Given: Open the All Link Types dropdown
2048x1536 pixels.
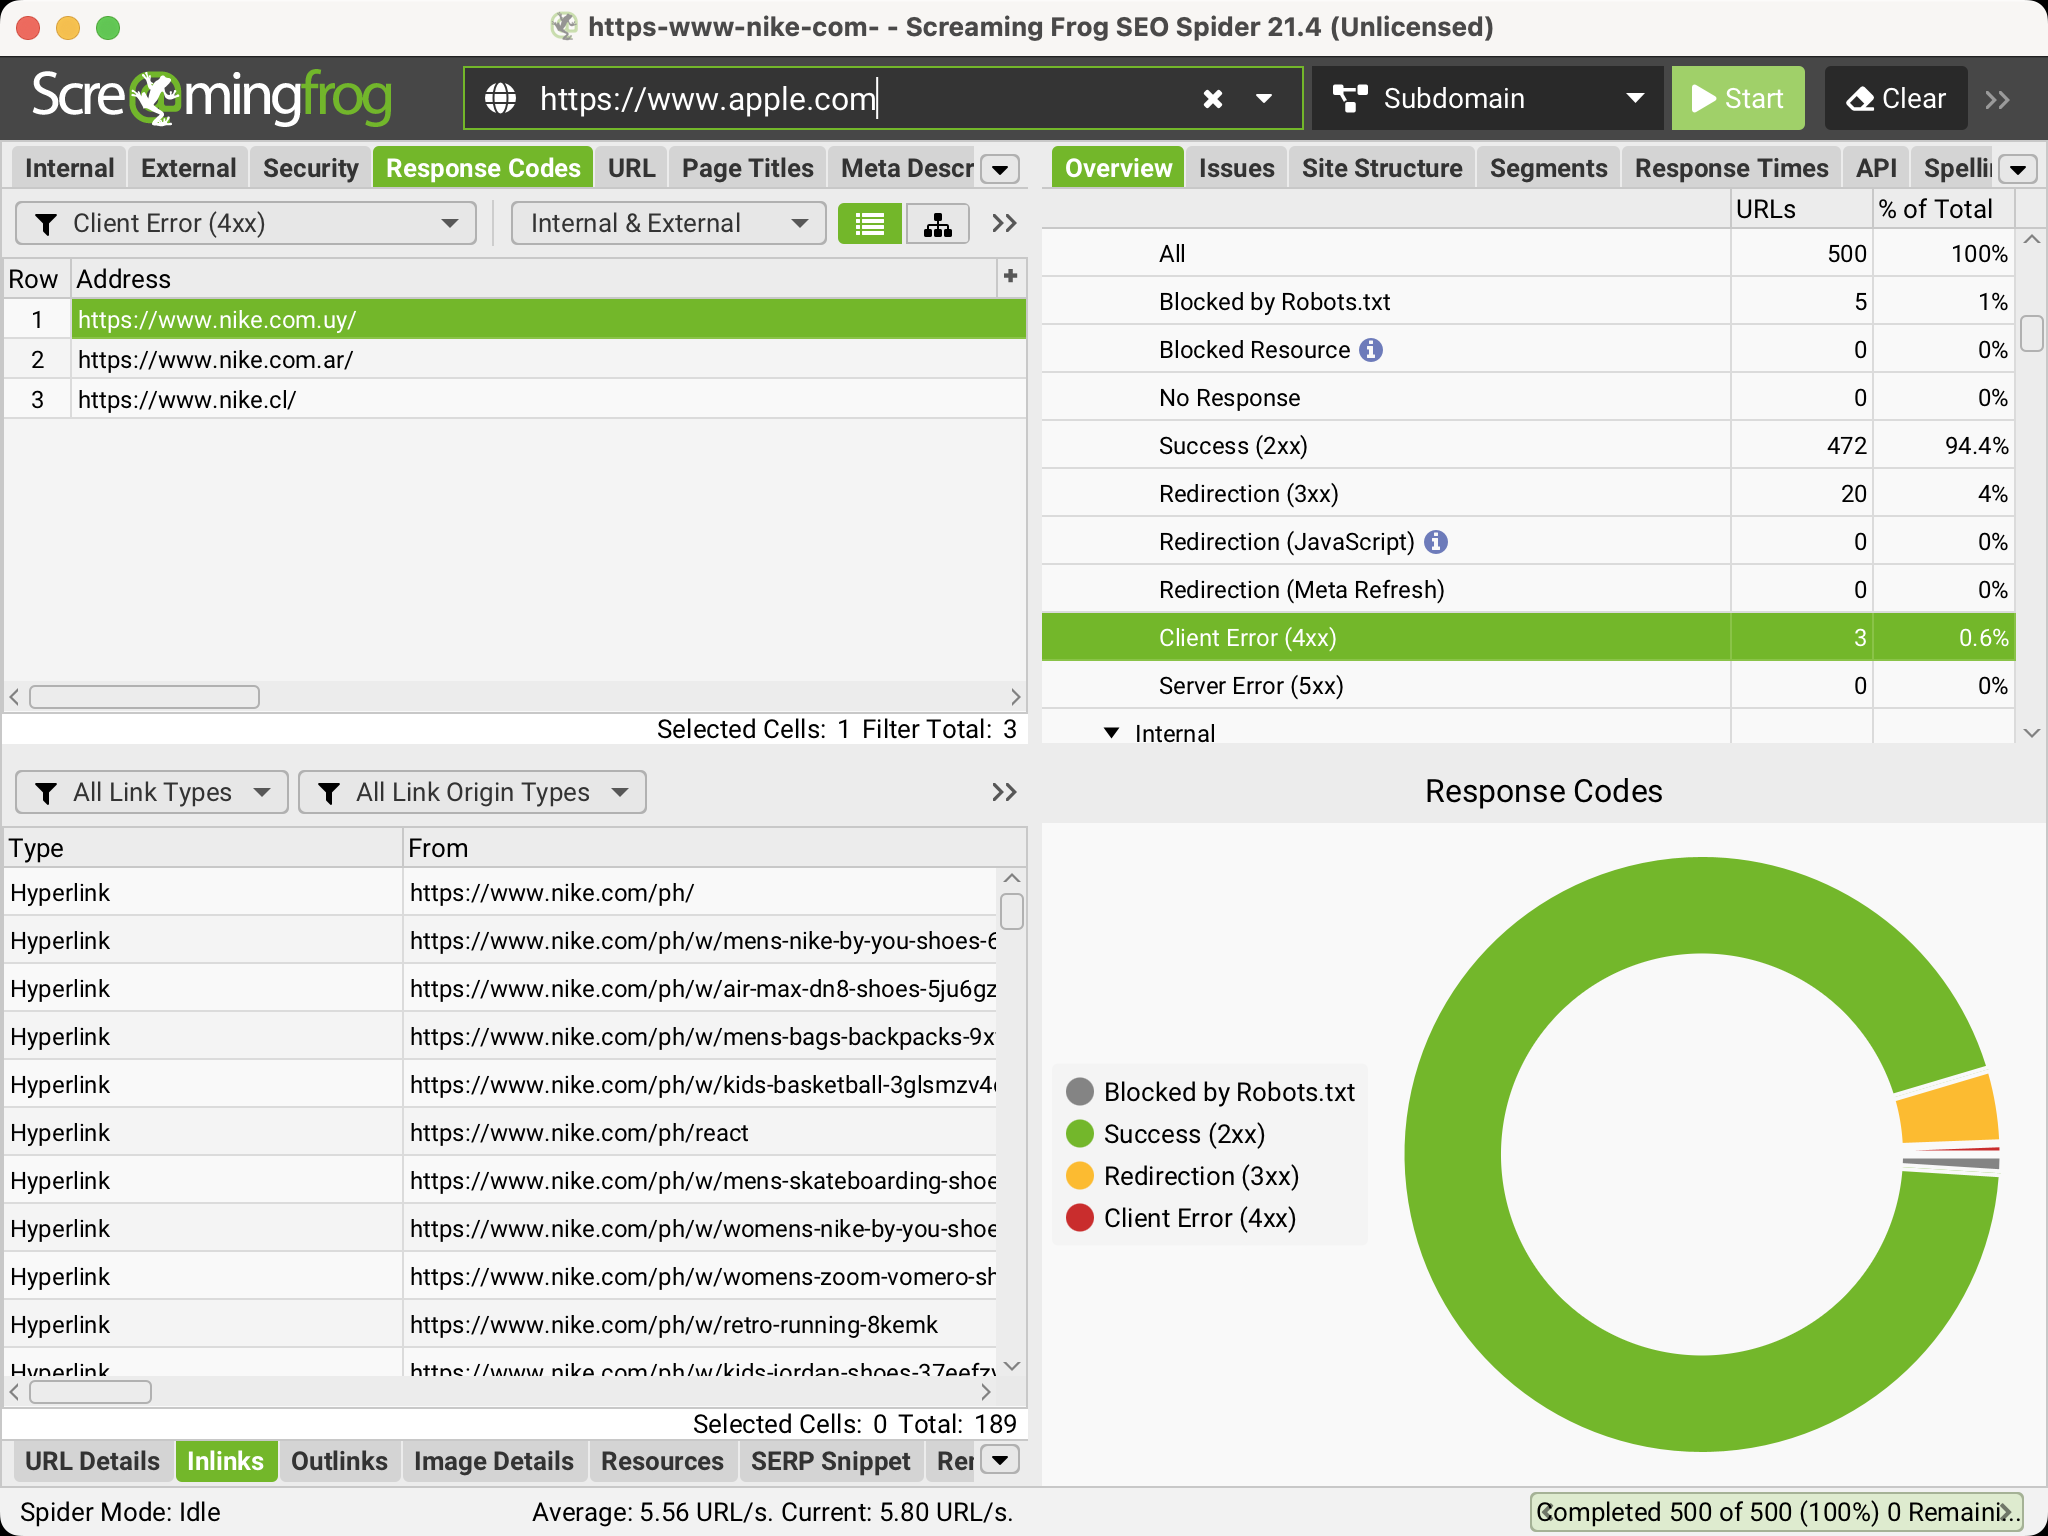Looking at the screenshot, I should pos(152,793).
